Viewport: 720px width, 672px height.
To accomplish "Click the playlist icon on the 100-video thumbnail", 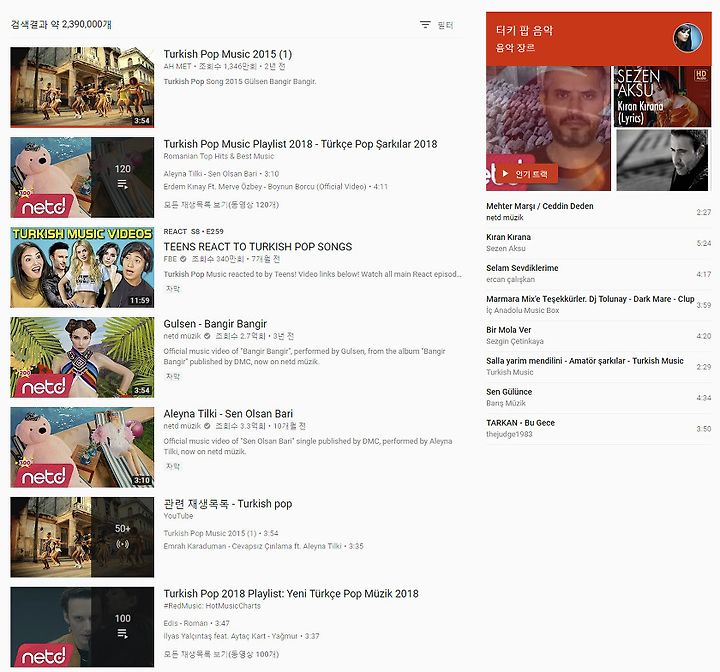I will coord(123,634).
